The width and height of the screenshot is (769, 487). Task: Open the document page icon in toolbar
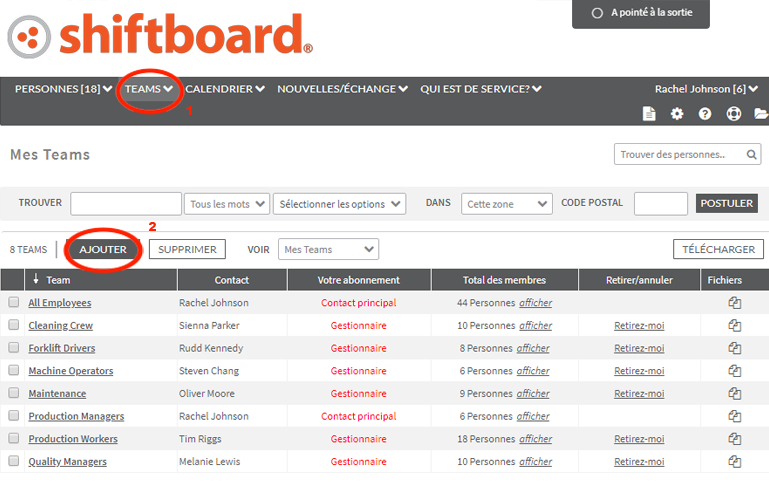(x=649, y=114)
